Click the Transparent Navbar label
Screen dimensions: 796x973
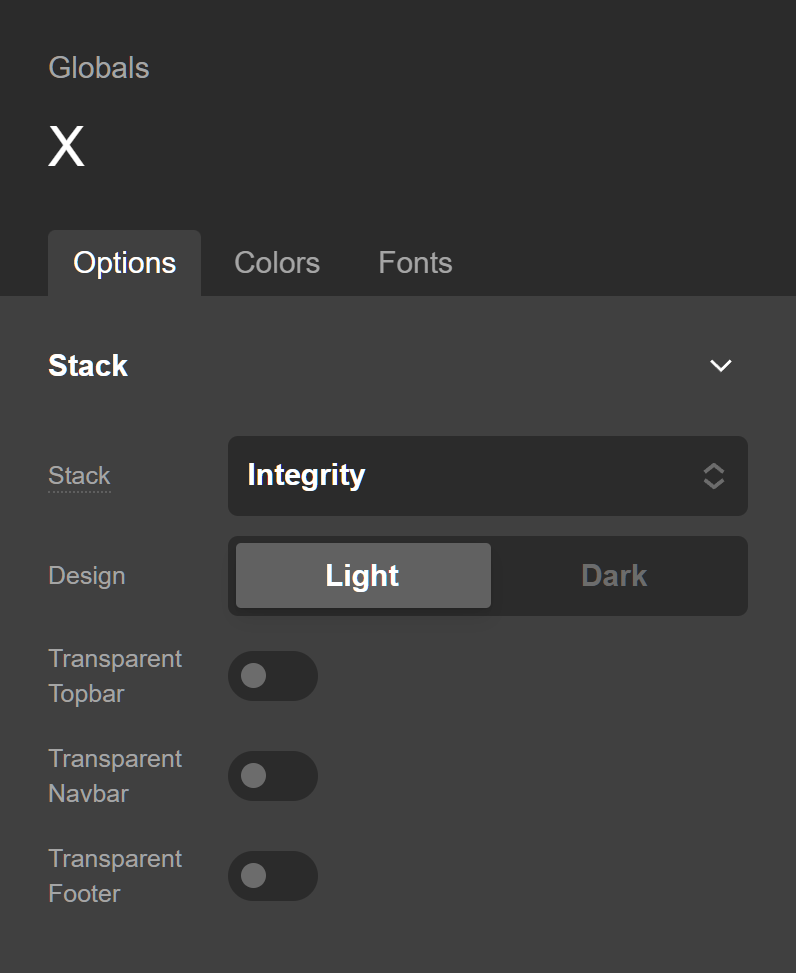[115, 776]
